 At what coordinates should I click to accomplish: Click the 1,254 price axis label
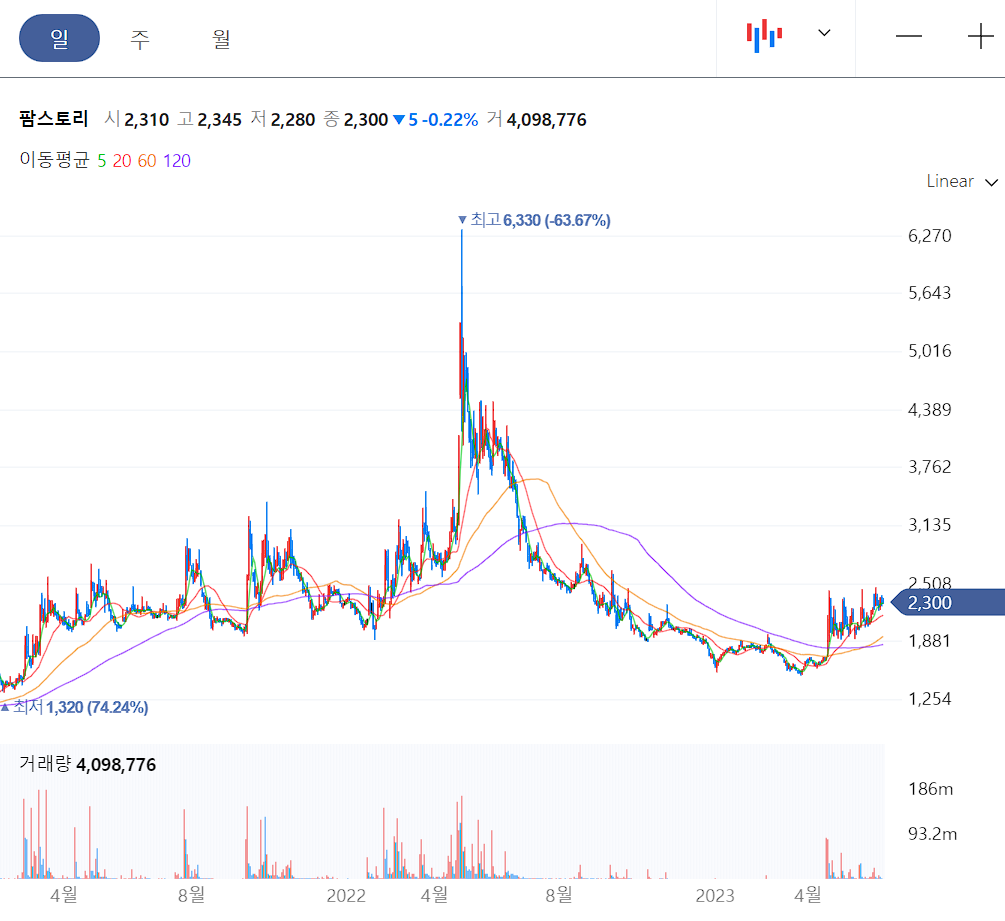pos(929,699)
